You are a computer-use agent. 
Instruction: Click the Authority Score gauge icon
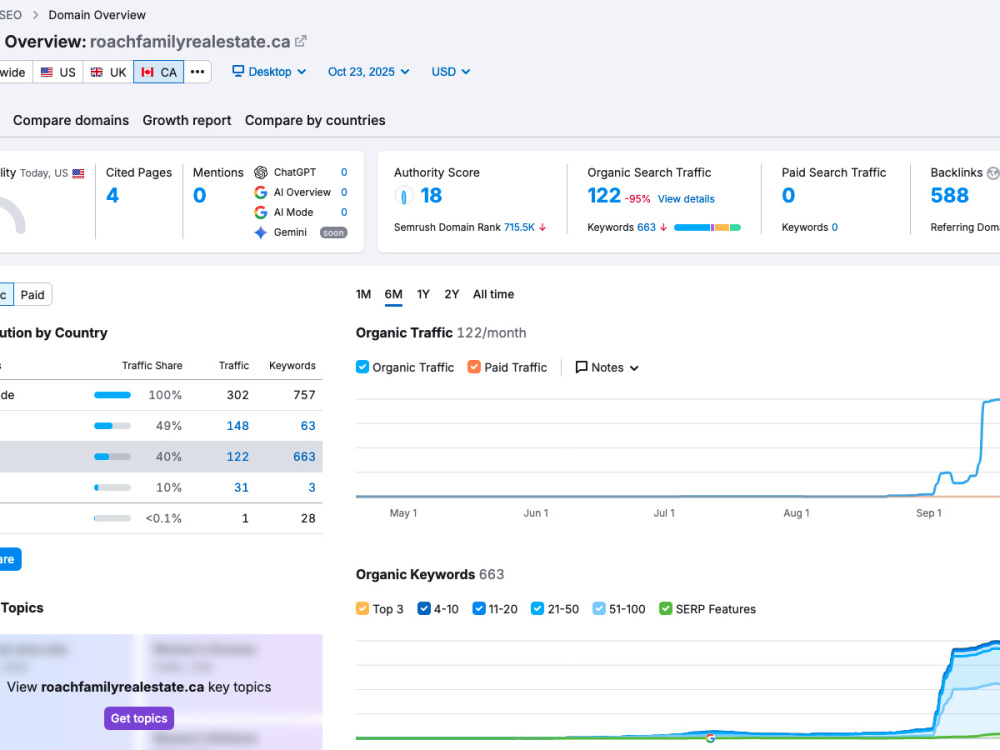click(404, 195)
